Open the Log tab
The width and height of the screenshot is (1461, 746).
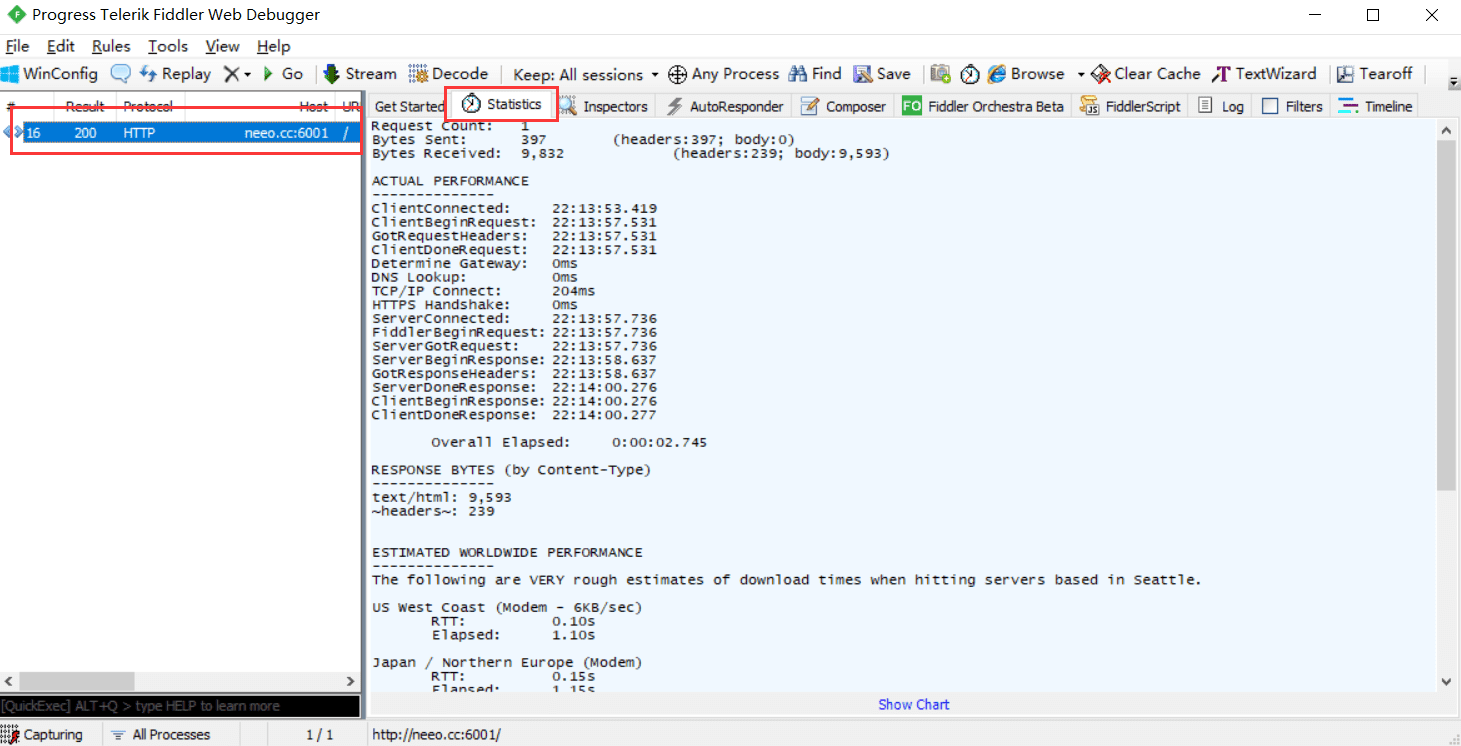point(1221,106)
